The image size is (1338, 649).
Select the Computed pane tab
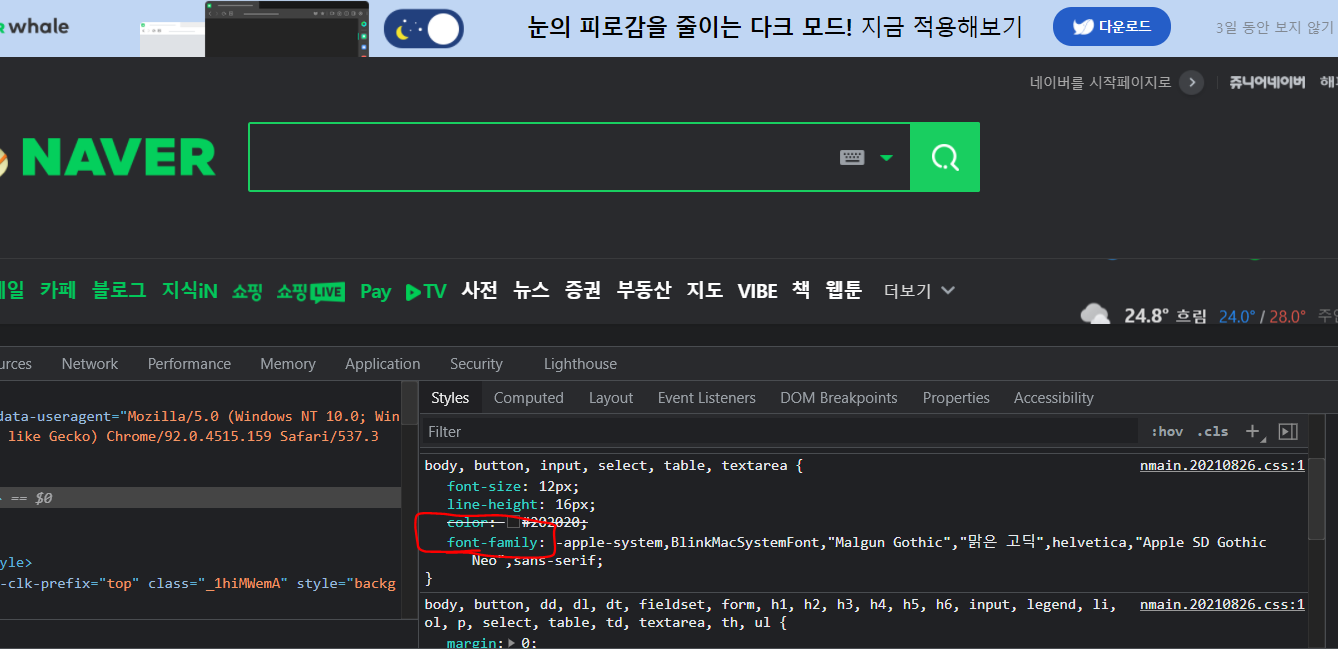click(x=529, y=398)
